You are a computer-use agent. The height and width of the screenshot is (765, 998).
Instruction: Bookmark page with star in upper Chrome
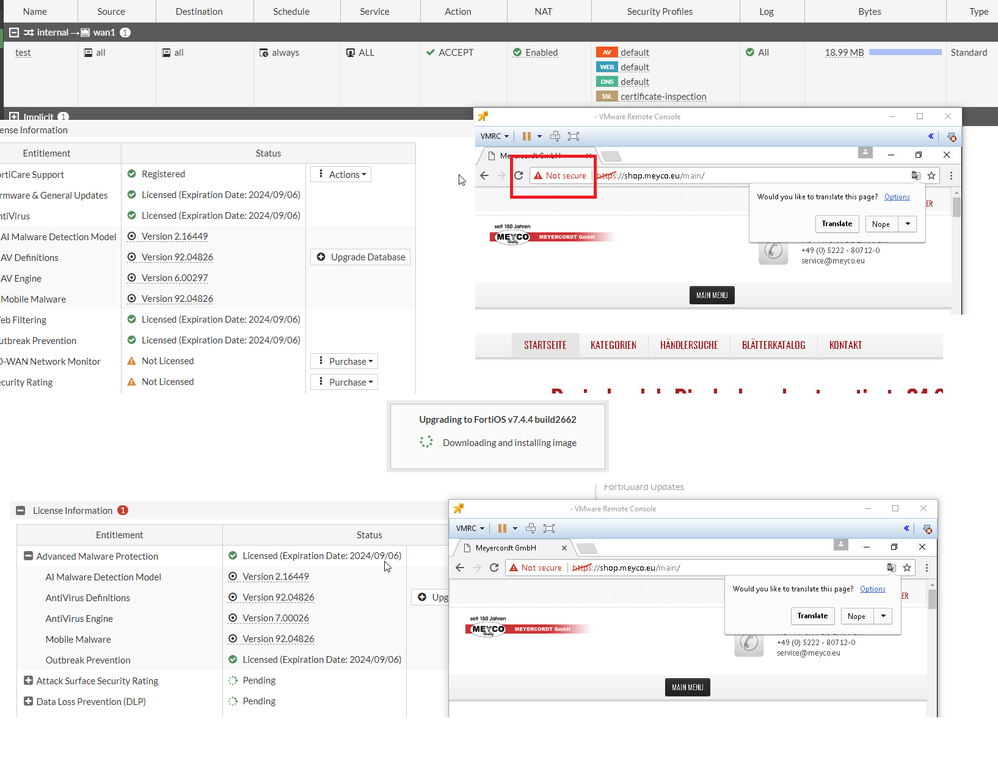tap(931, 176)
